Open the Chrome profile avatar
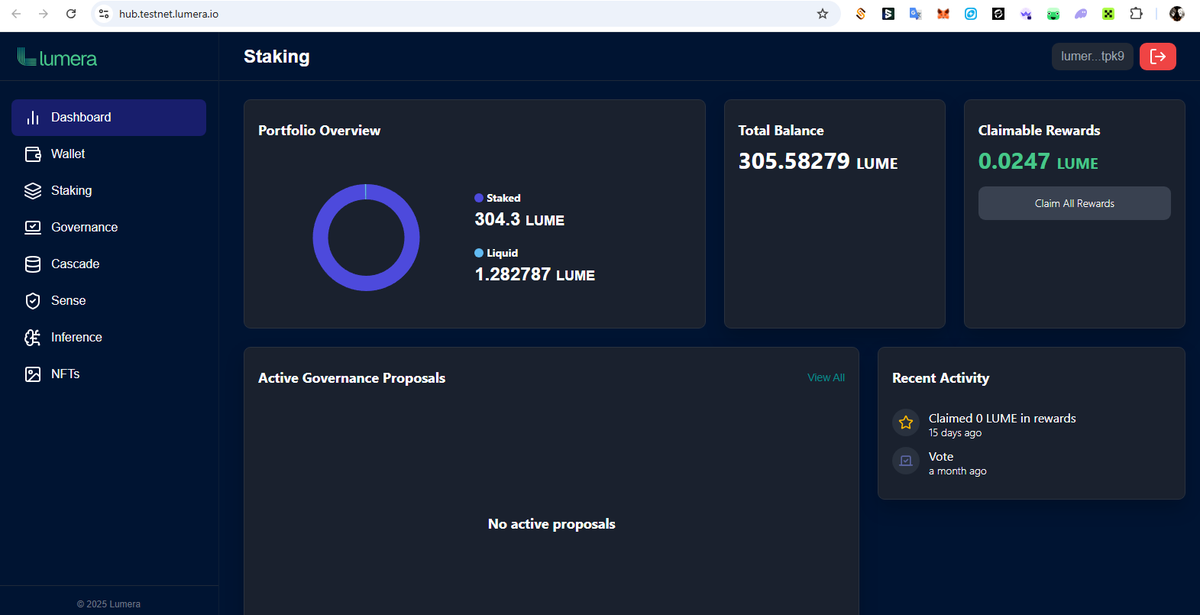This screenshot has height=615, width=1200. pos(1177,14)
